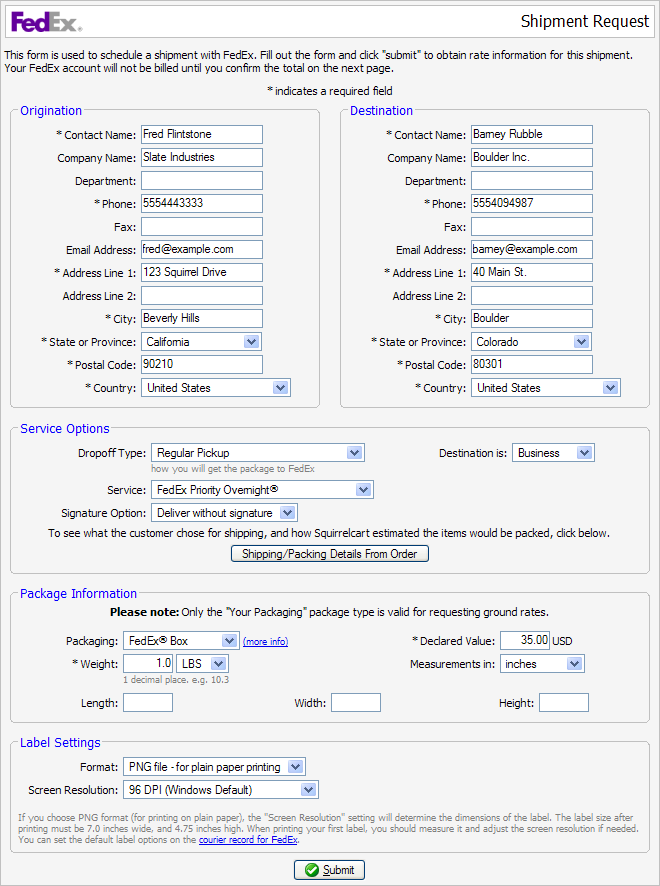Open Shipping/Packing Details From Order
This screenshot has height=886, width=660.
pos(329,554)
